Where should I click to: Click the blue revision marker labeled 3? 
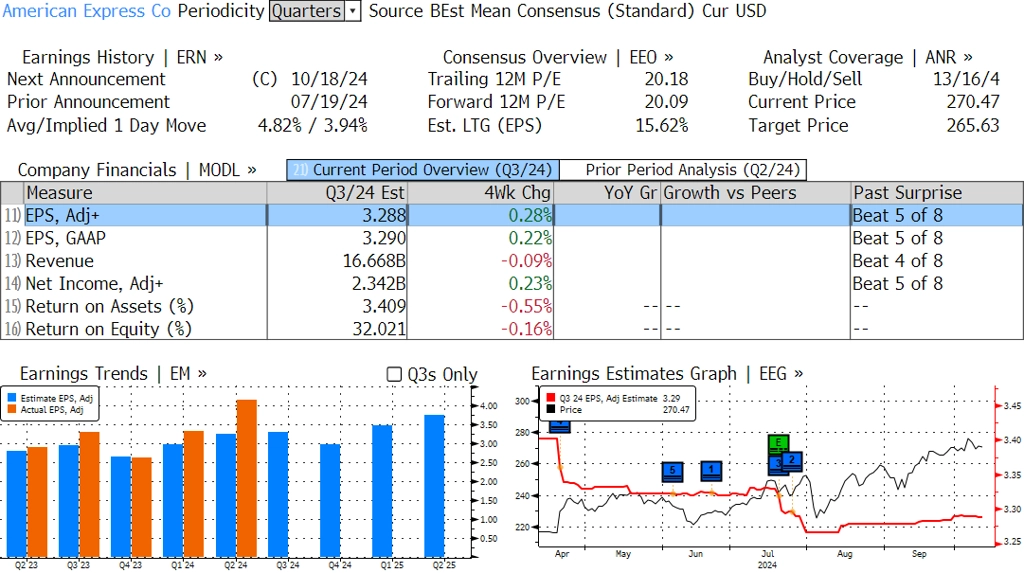[x=775, y=465]
